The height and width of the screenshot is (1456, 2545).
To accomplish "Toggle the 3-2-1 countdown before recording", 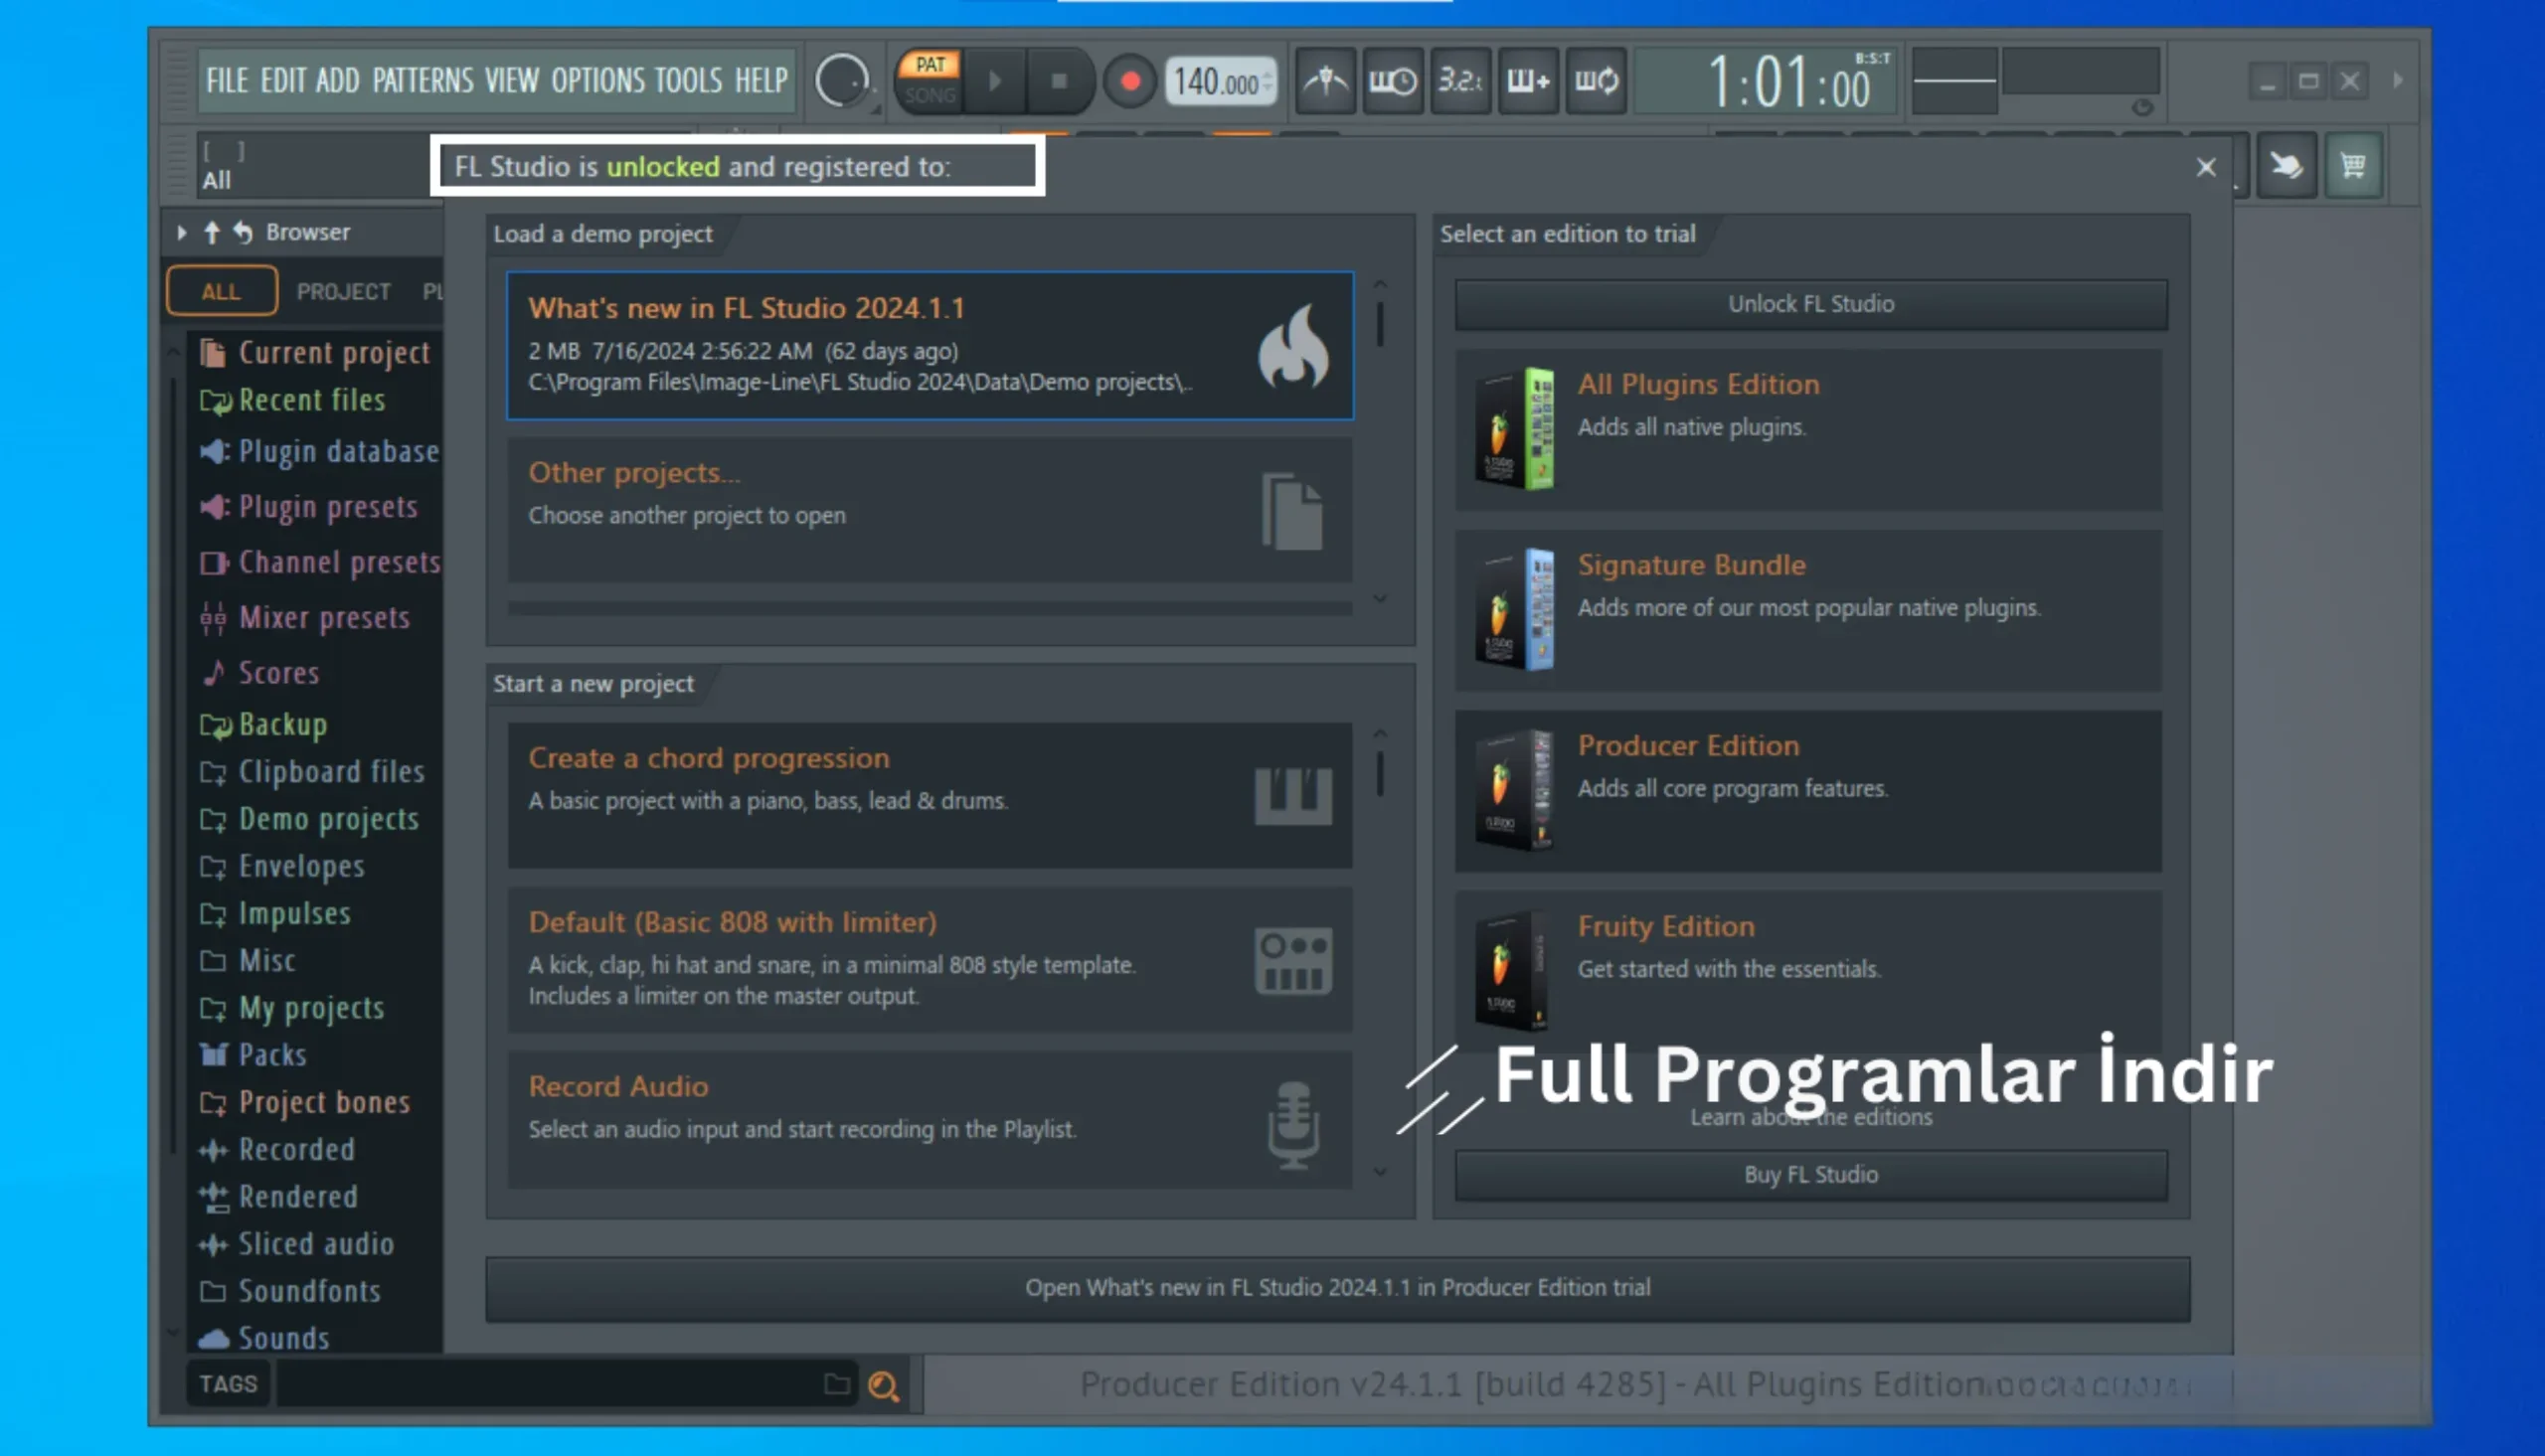I will point(1460,80).
